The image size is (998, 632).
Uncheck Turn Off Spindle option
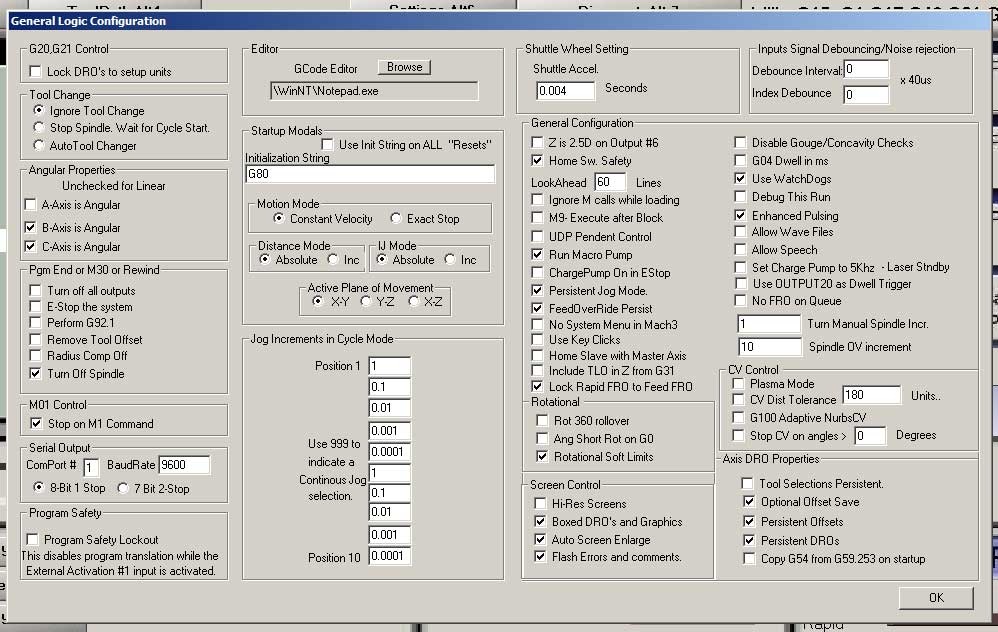coord(36,374)
